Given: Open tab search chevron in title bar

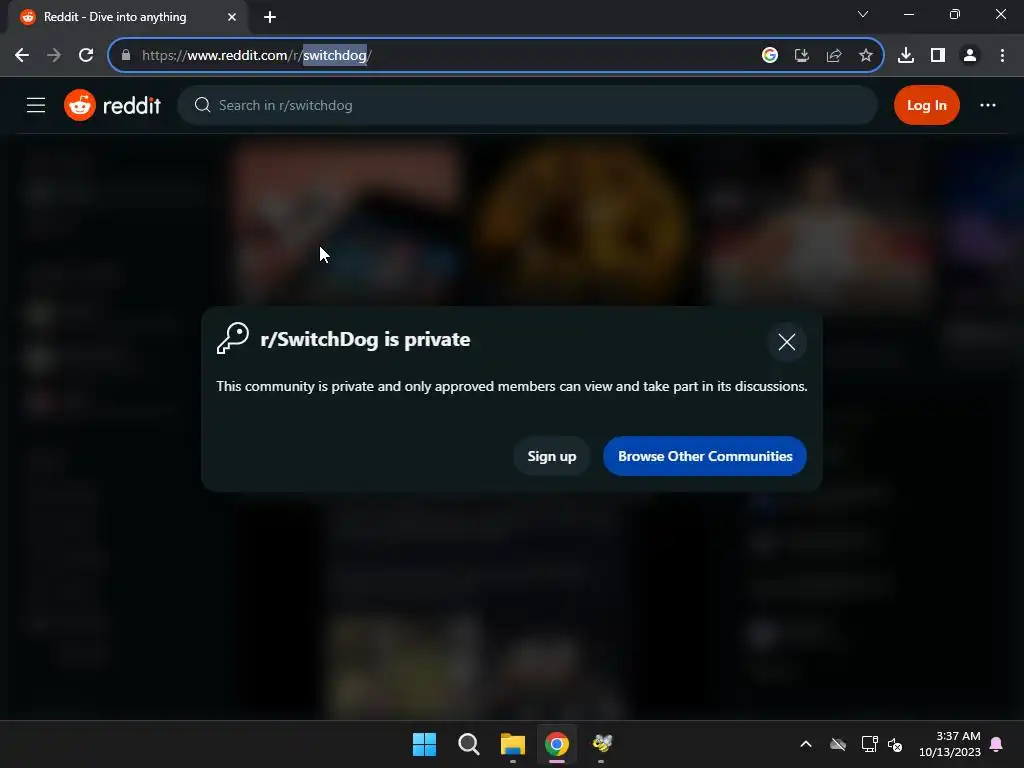Looking at the screenshot, I should [863, 14].
